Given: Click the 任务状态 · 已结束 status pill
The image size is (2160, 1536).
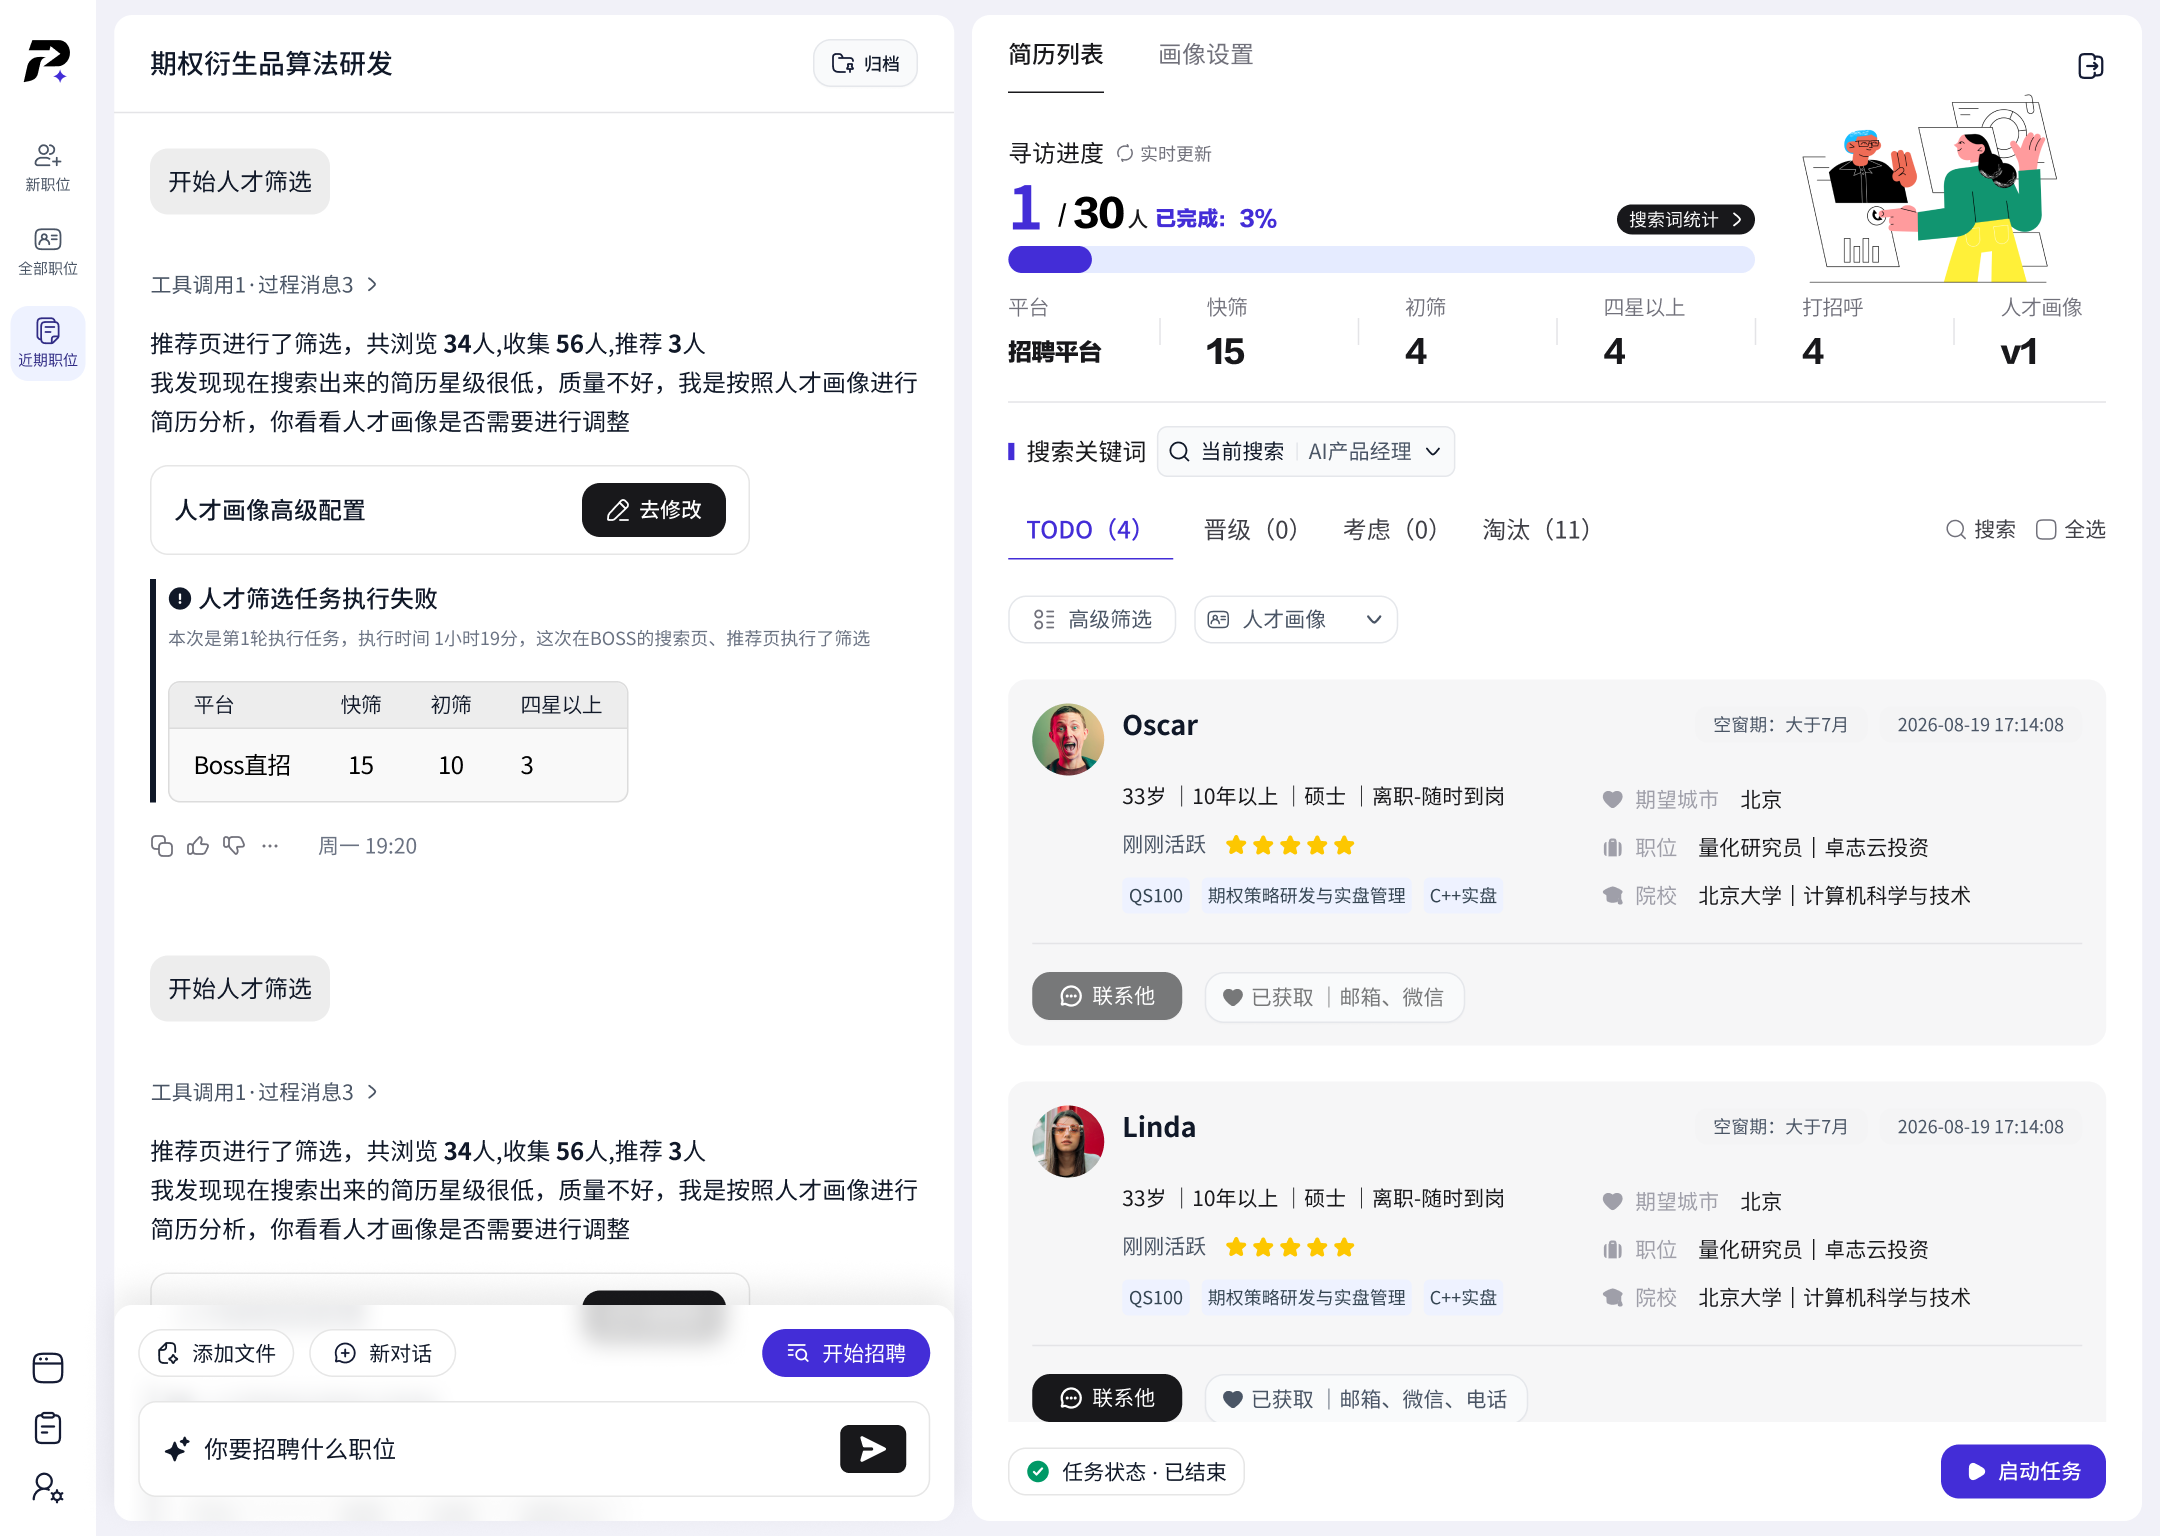Looking at the screenshot, I should click(x=1126, y=1471).
